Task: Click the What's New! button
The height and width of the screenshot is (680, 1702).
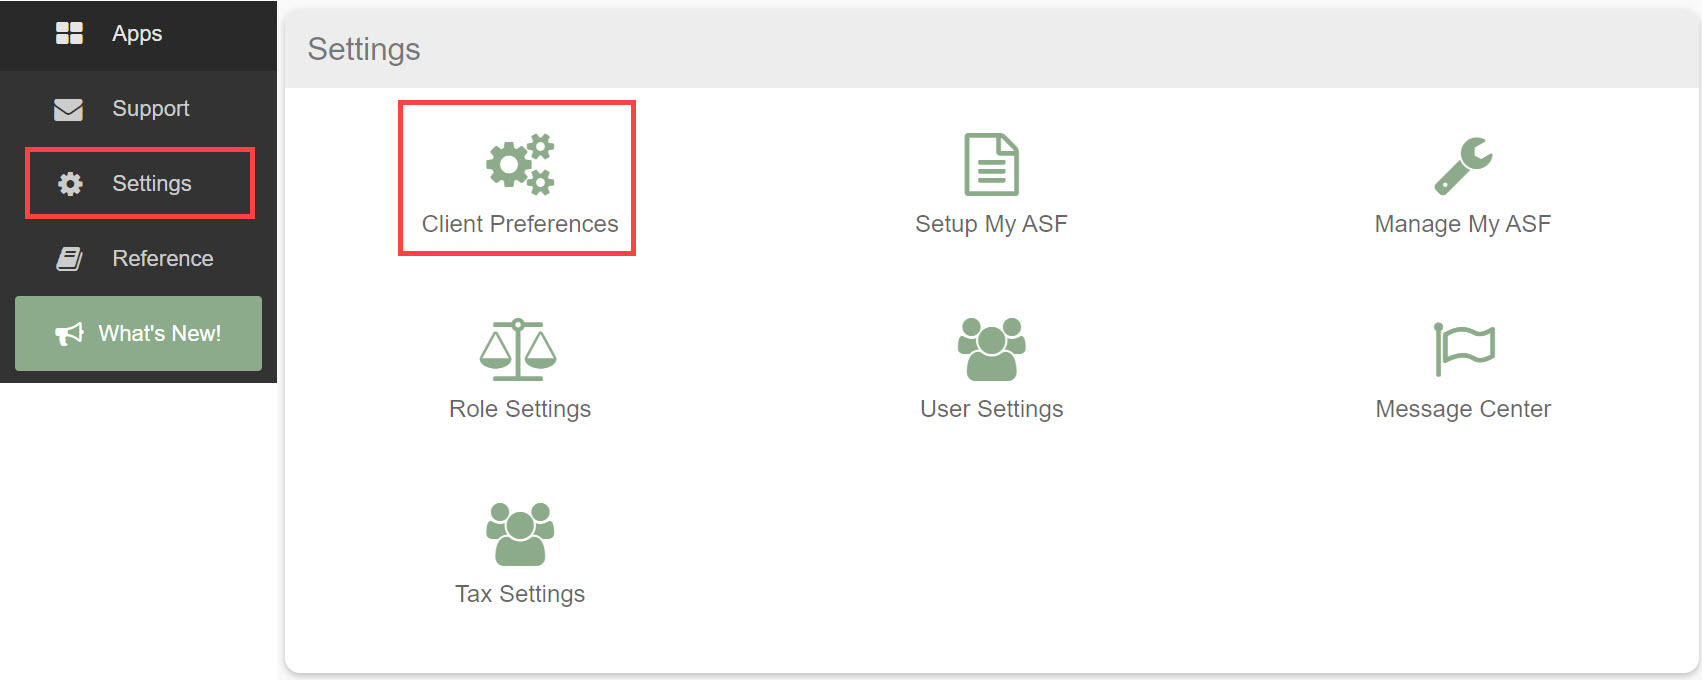Action: tap(138, 334)
